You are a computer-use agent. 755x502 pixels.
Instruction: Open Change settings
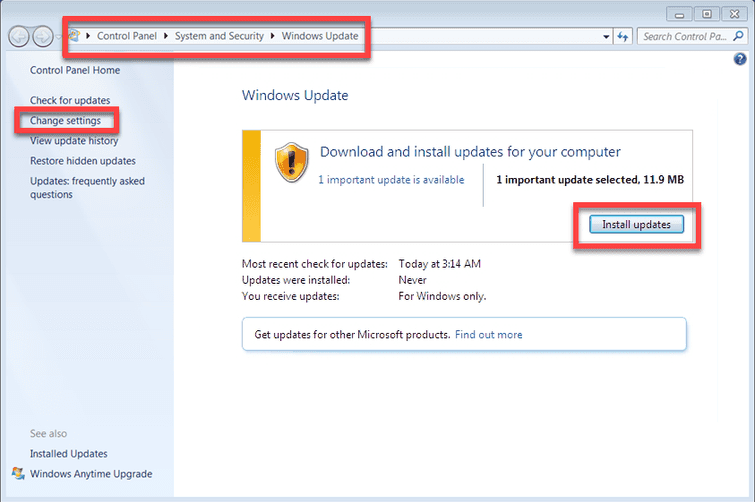tap(65, 120)
